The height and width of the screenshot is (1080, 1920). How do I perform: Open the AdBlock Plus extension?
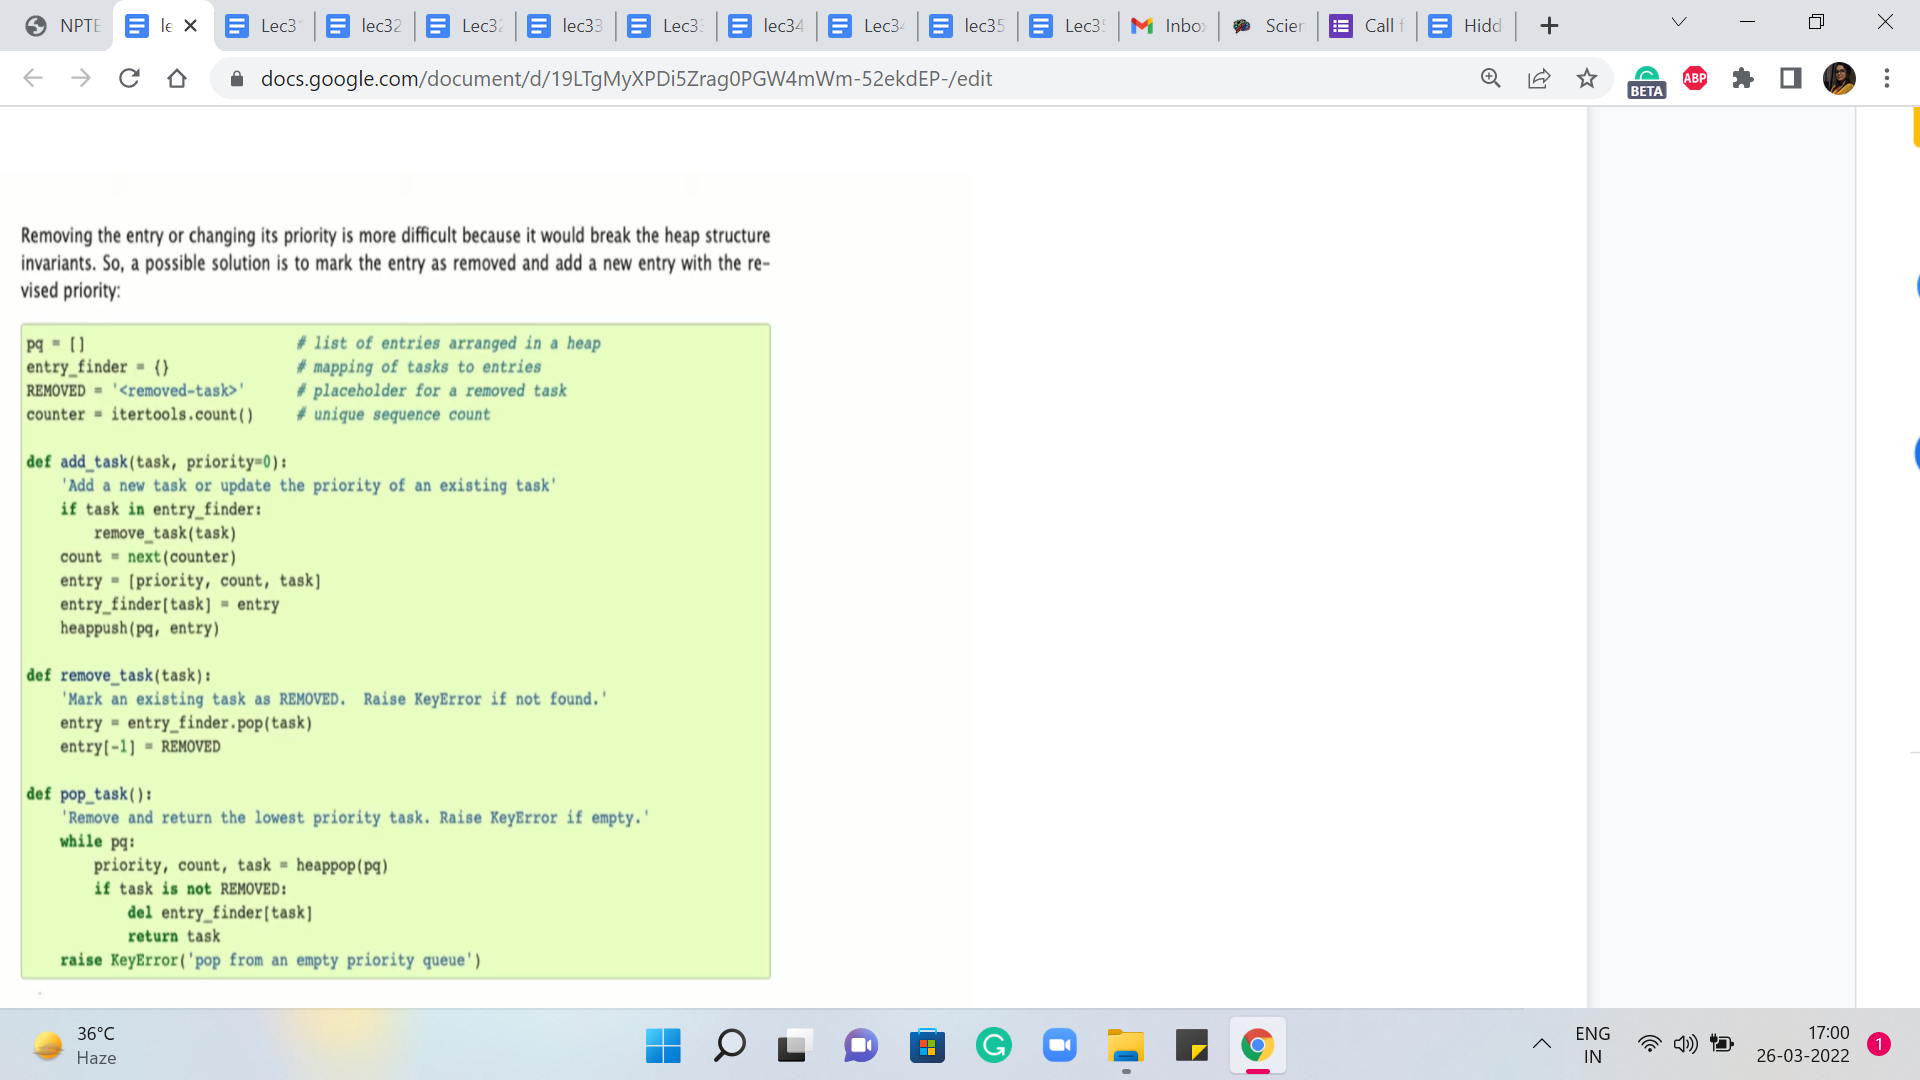(x=1695, y=78)
